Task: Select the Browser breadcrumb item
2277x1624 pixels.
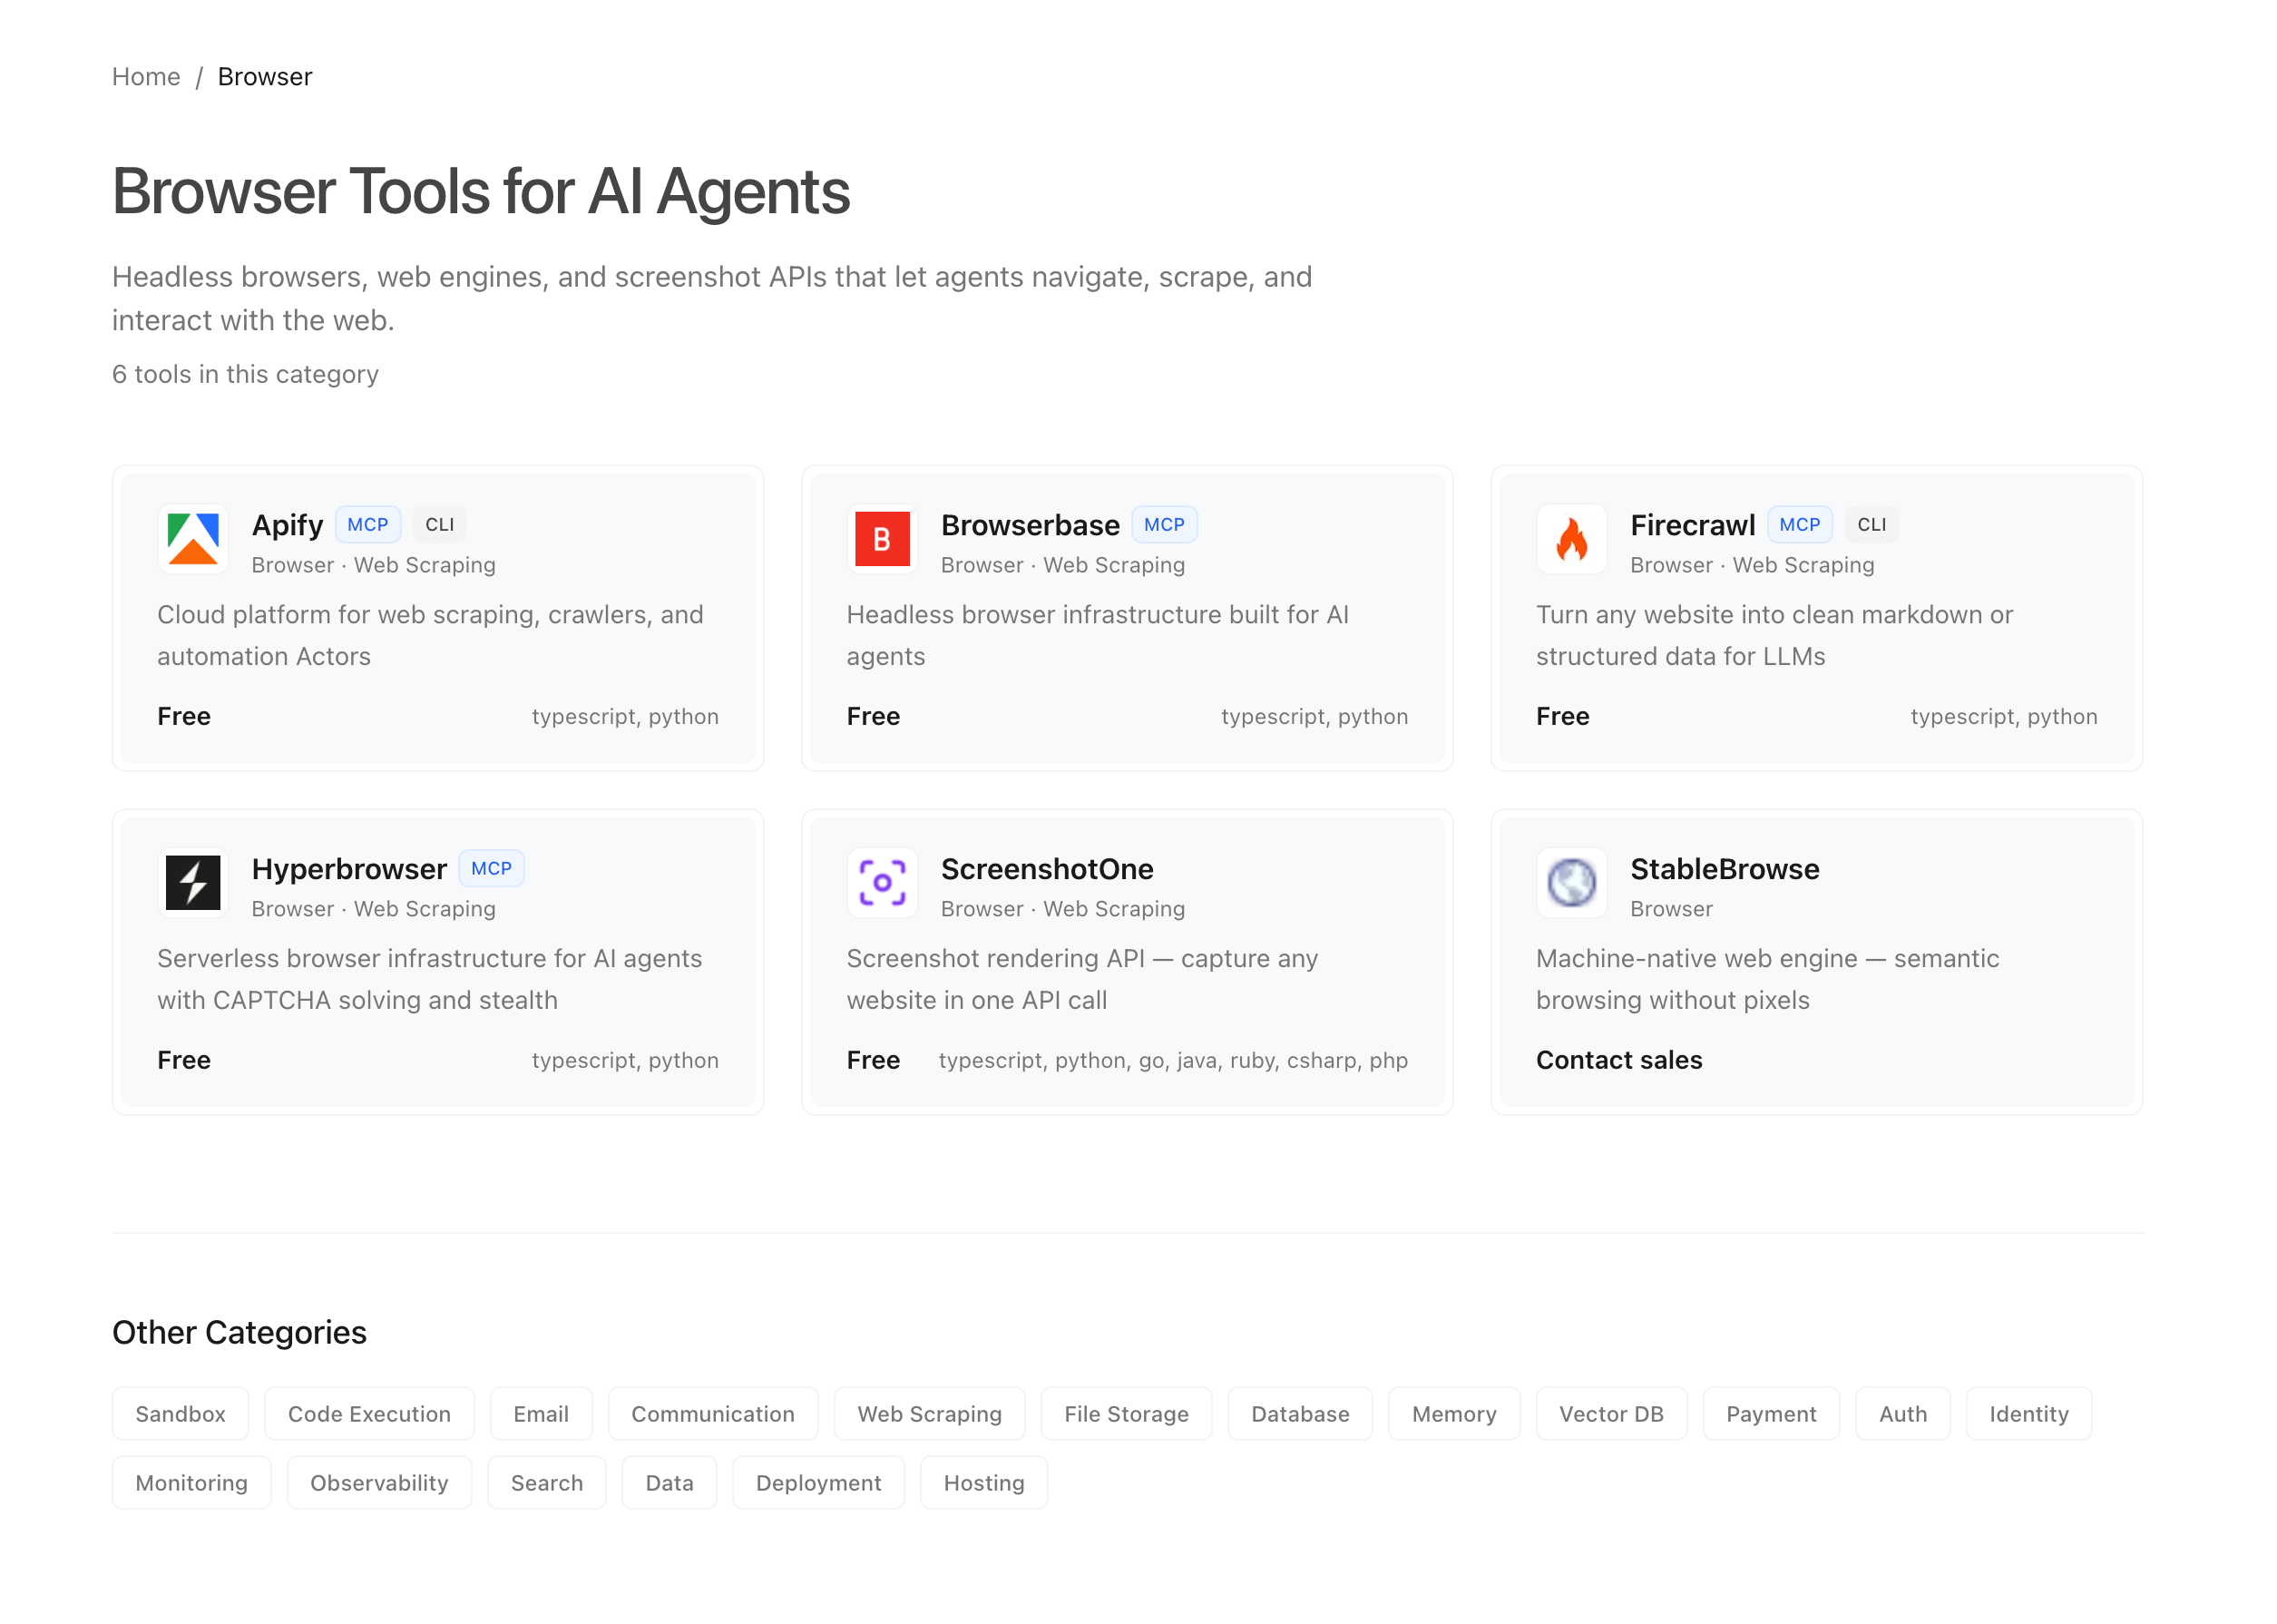Action: click(264, 76)
